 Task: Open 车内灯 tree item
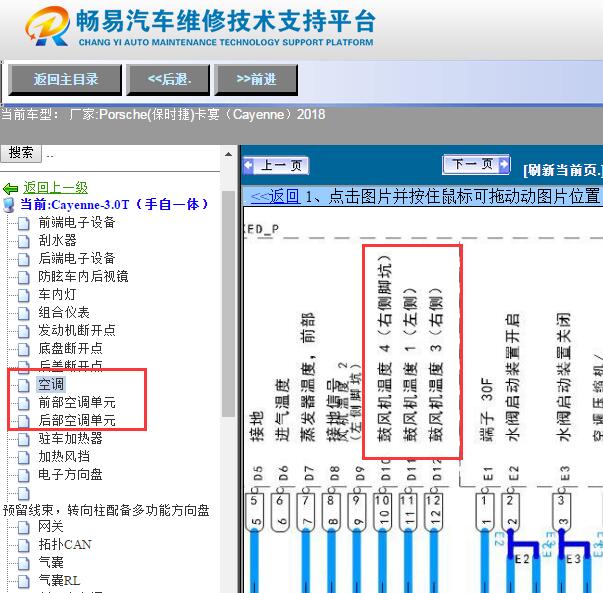coord(57,295)
